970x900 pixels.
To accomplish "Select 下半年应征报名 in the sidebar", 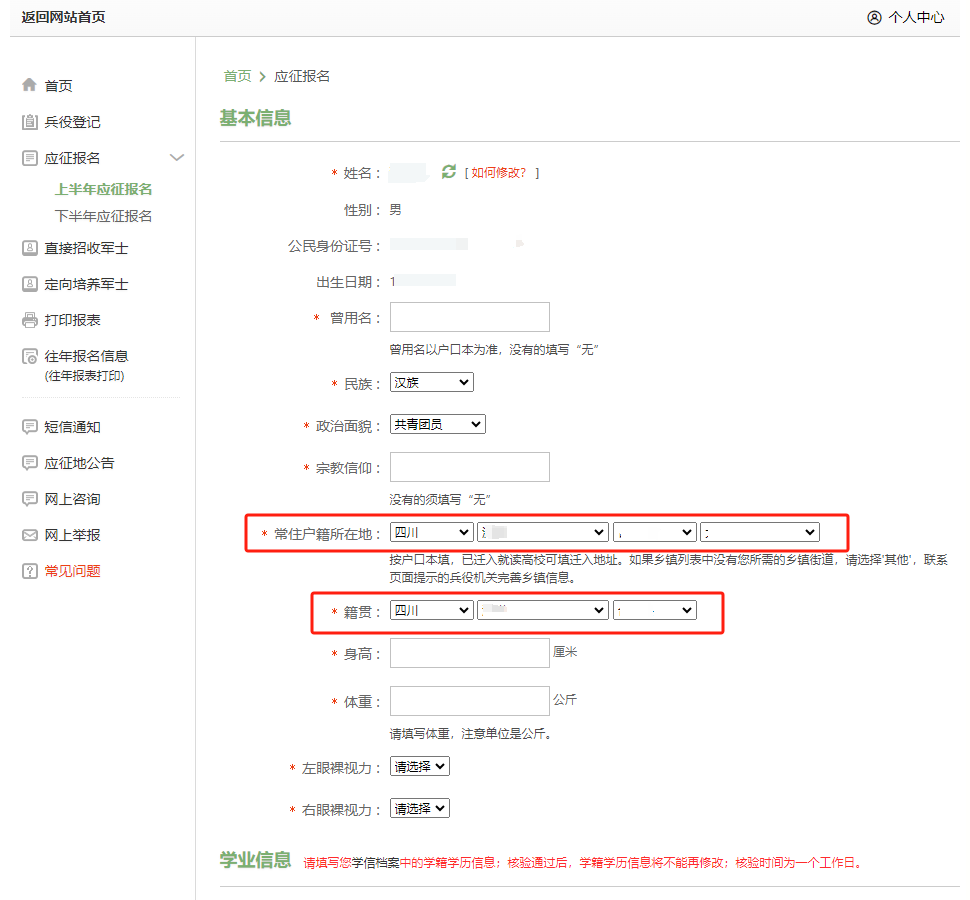I will 103,216.
